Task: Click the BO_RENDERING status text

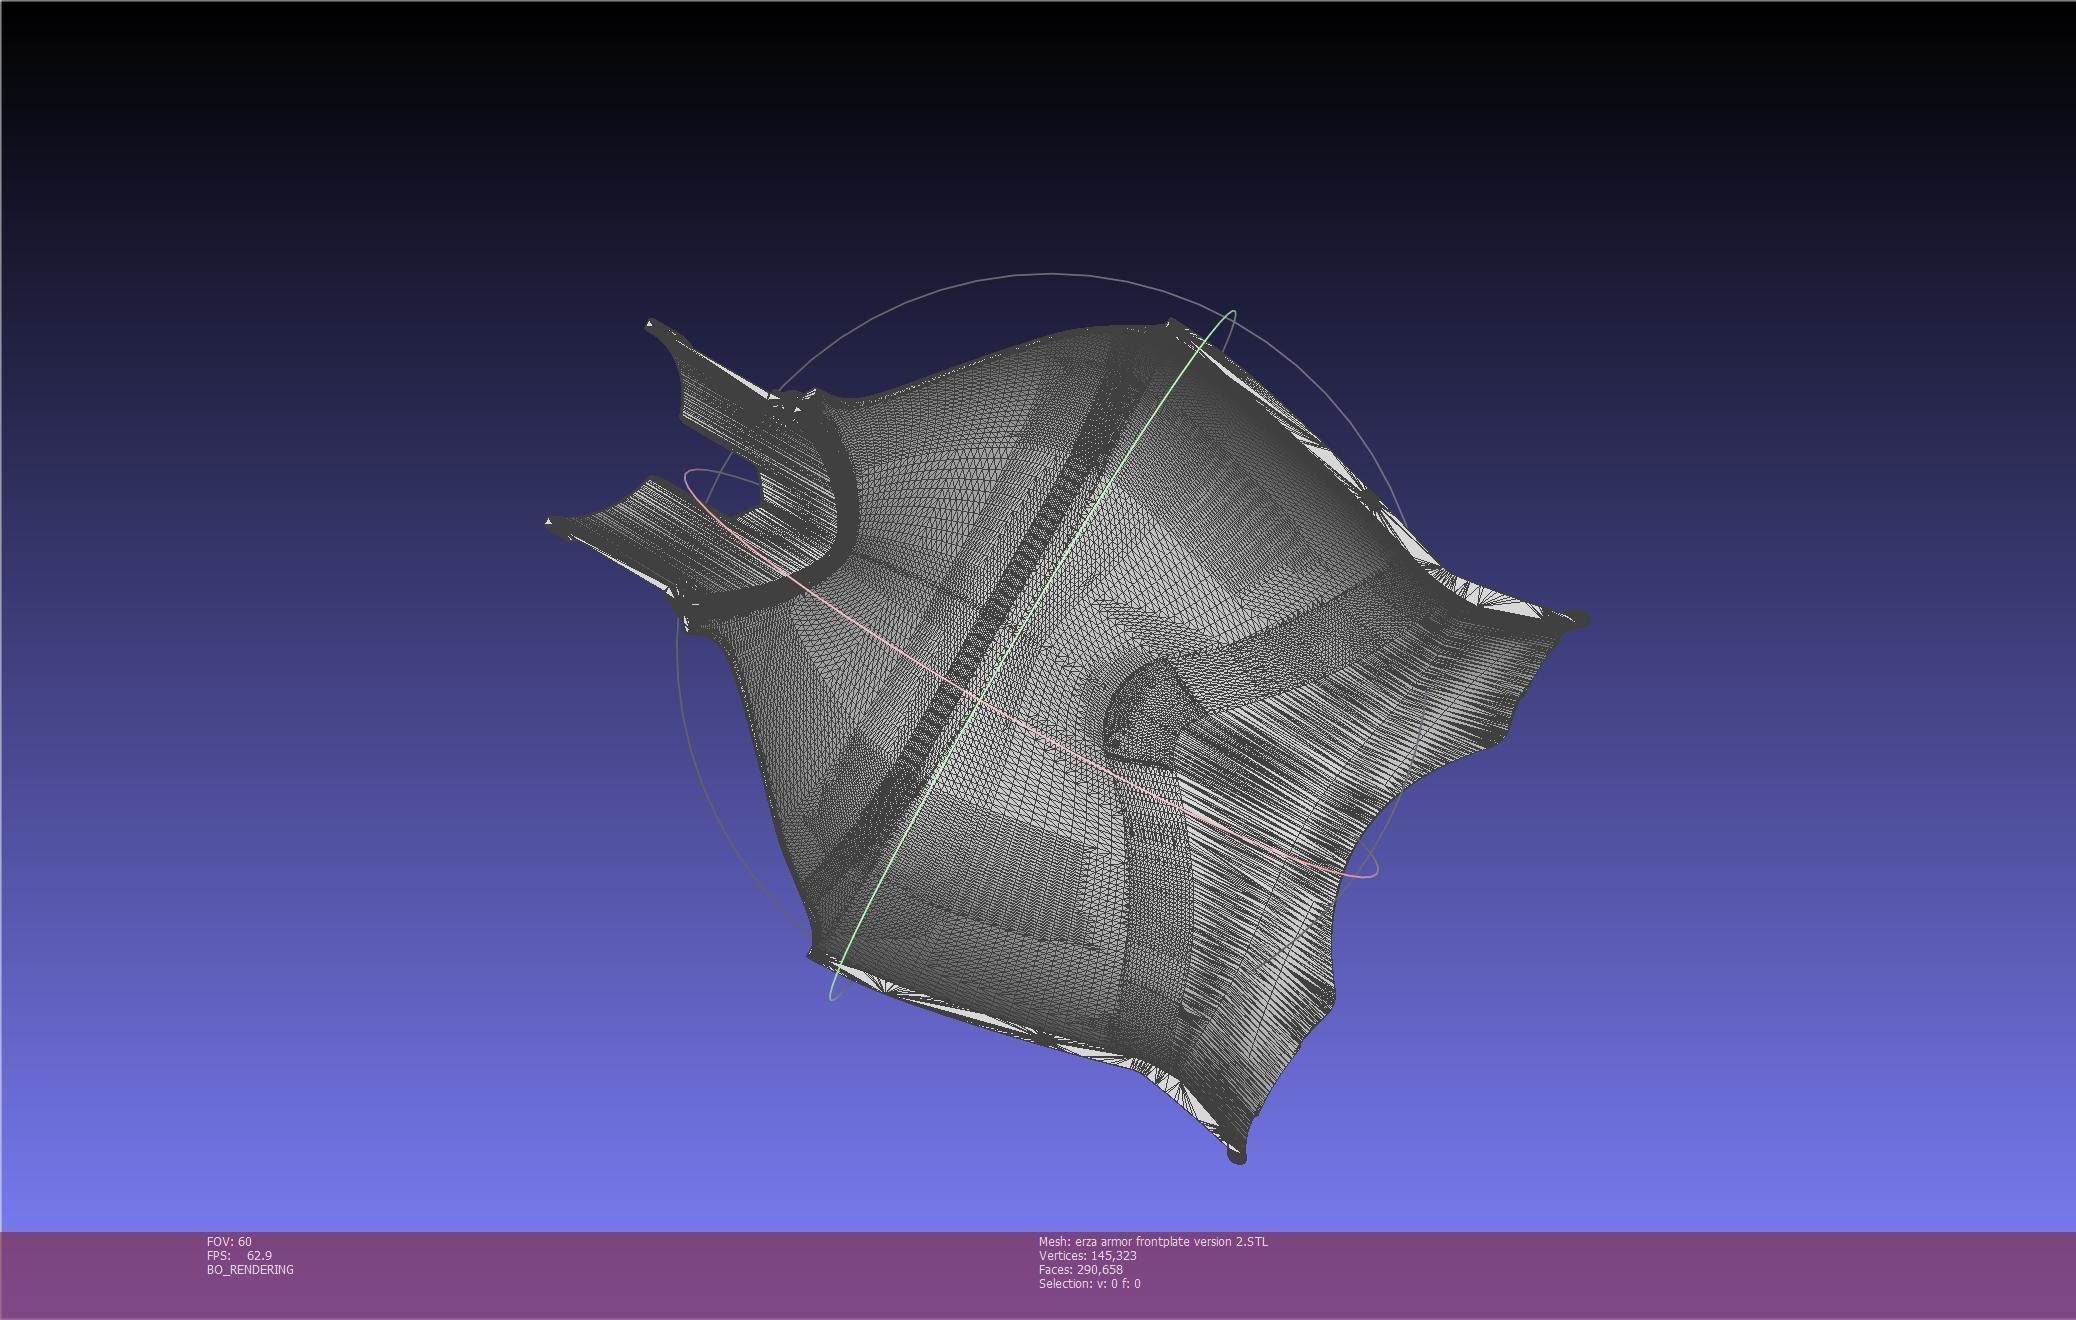Action: pyautogui.click(x=250, y=1269)
